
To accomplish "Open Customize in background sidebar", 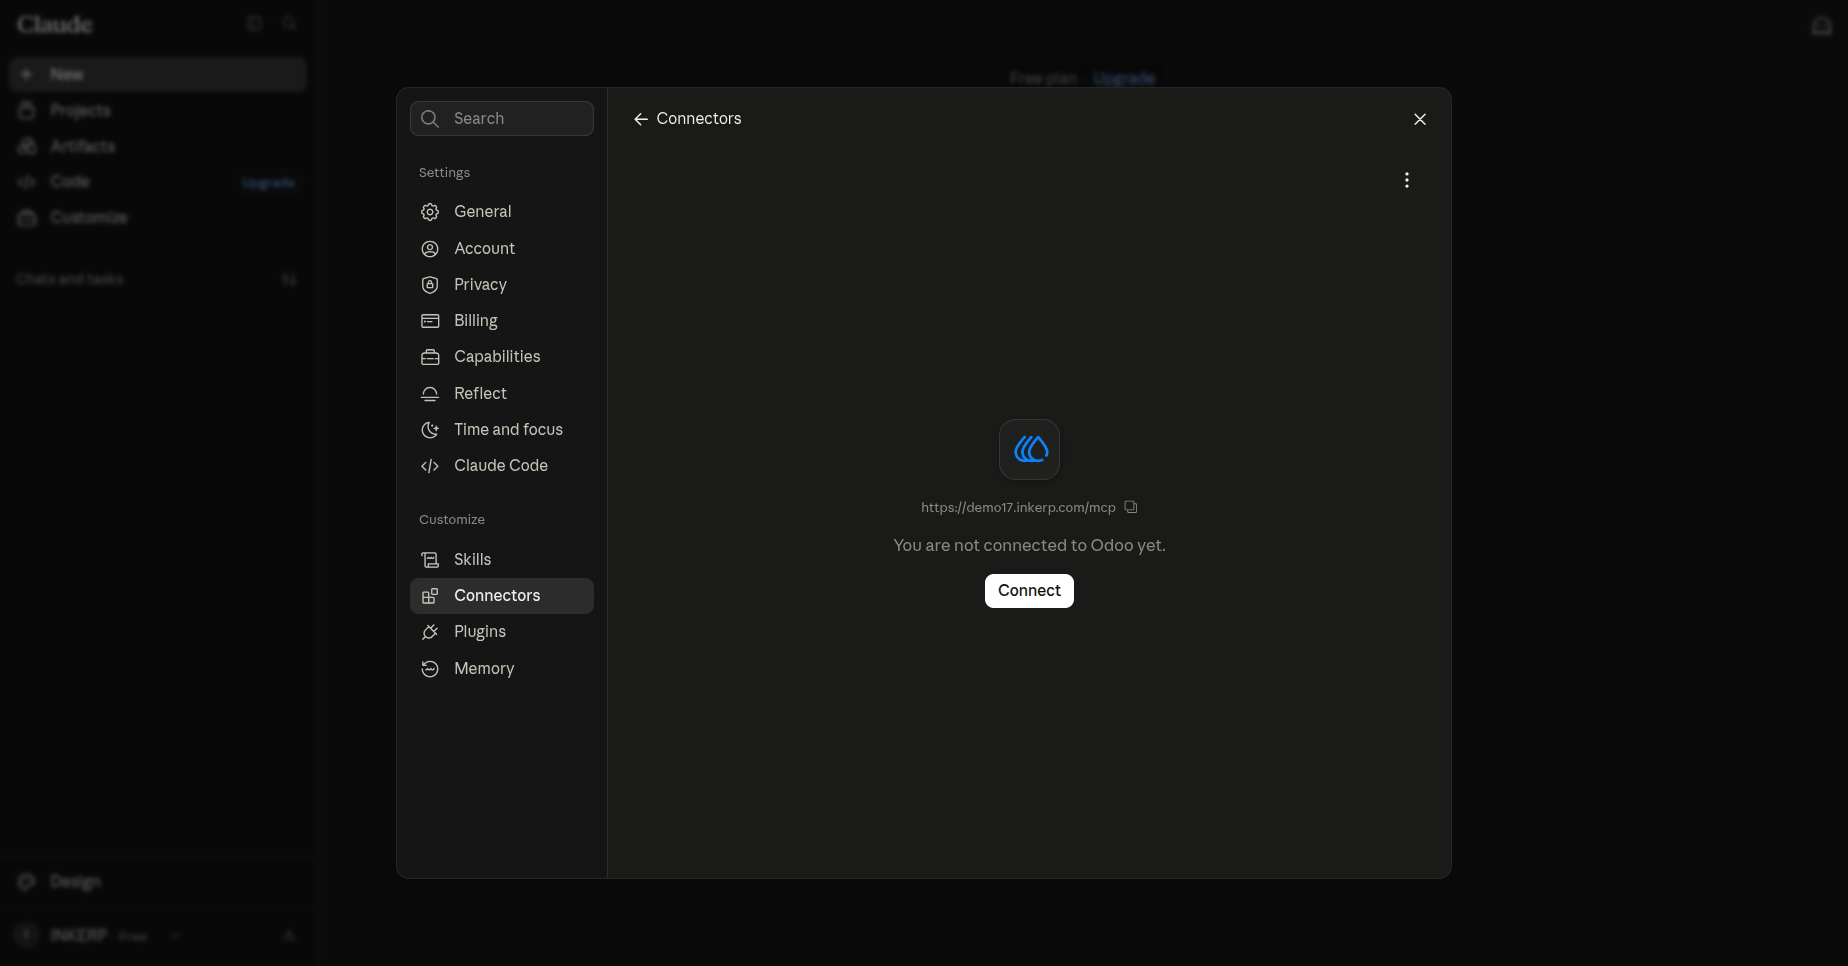I will (158, 217).
